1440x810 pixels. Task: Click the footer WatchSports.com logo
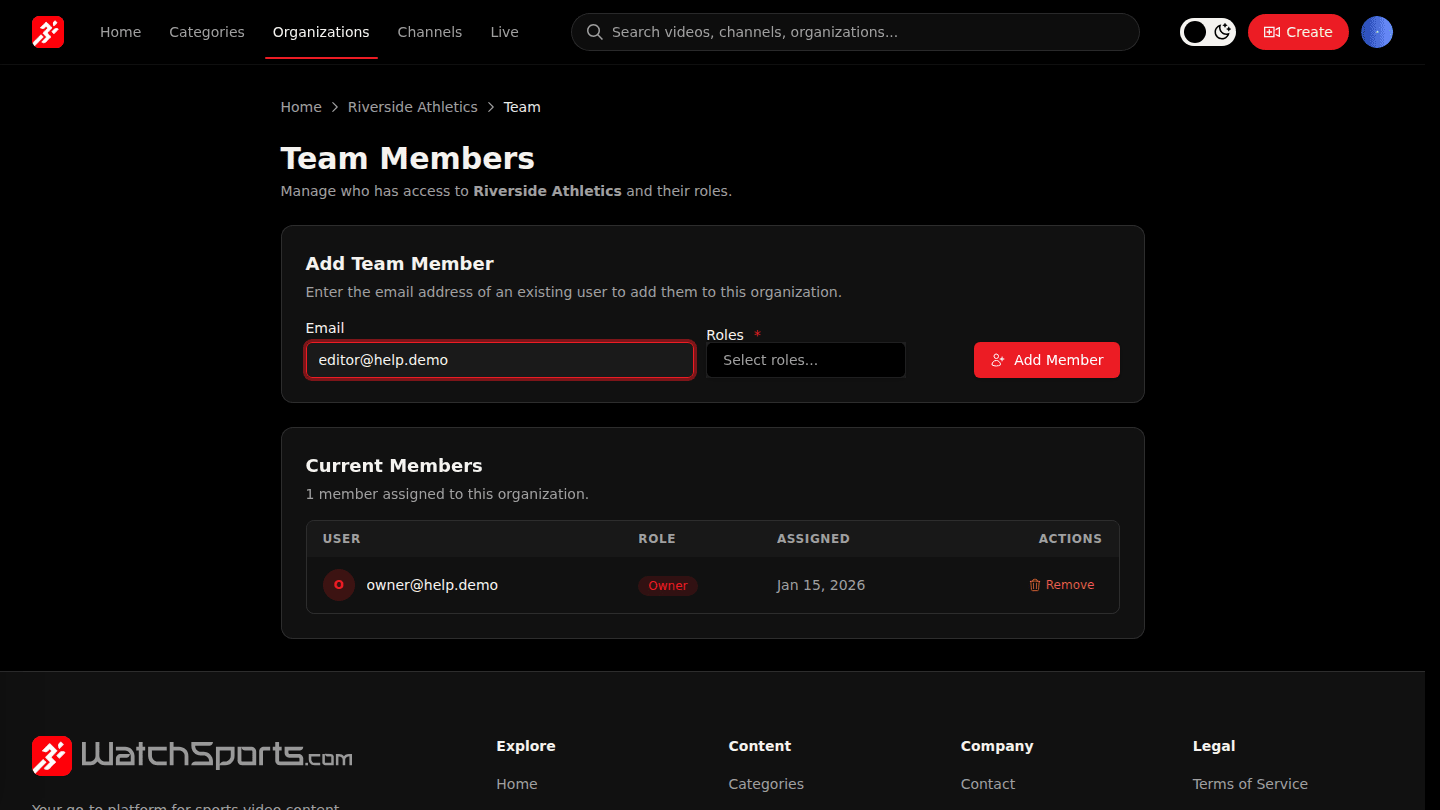click(192, 756)
